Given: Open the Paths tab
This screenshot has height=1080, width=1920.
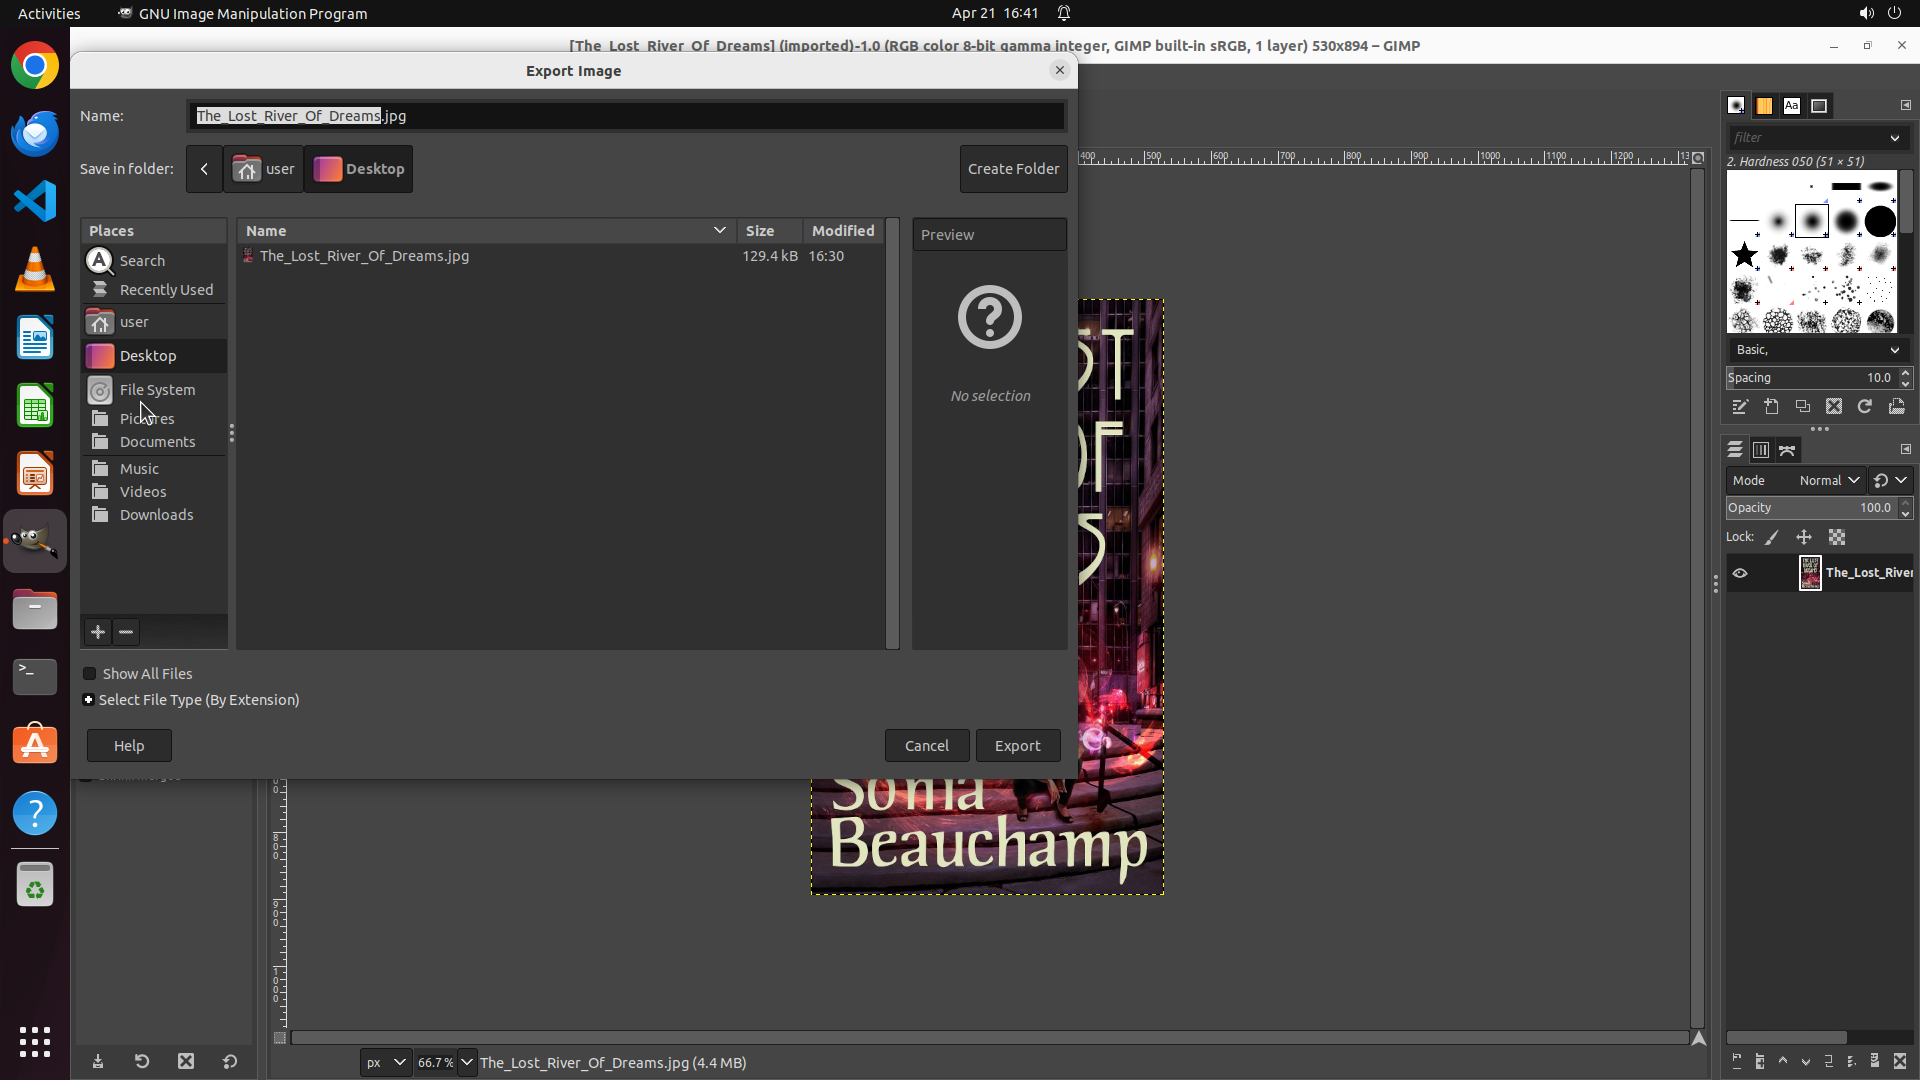Looking at the screenshot, I should tap(1788, 450).
